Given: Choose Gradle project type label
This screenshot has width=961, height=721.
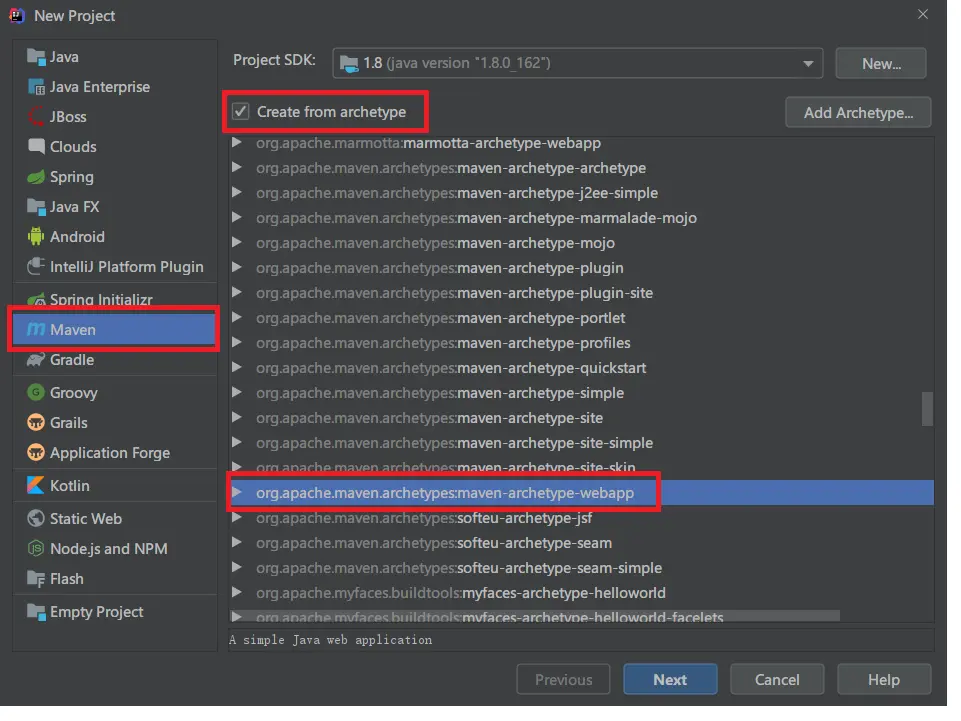Looking at the screenshot, I should pyautogui.click(x=72, y=361).
